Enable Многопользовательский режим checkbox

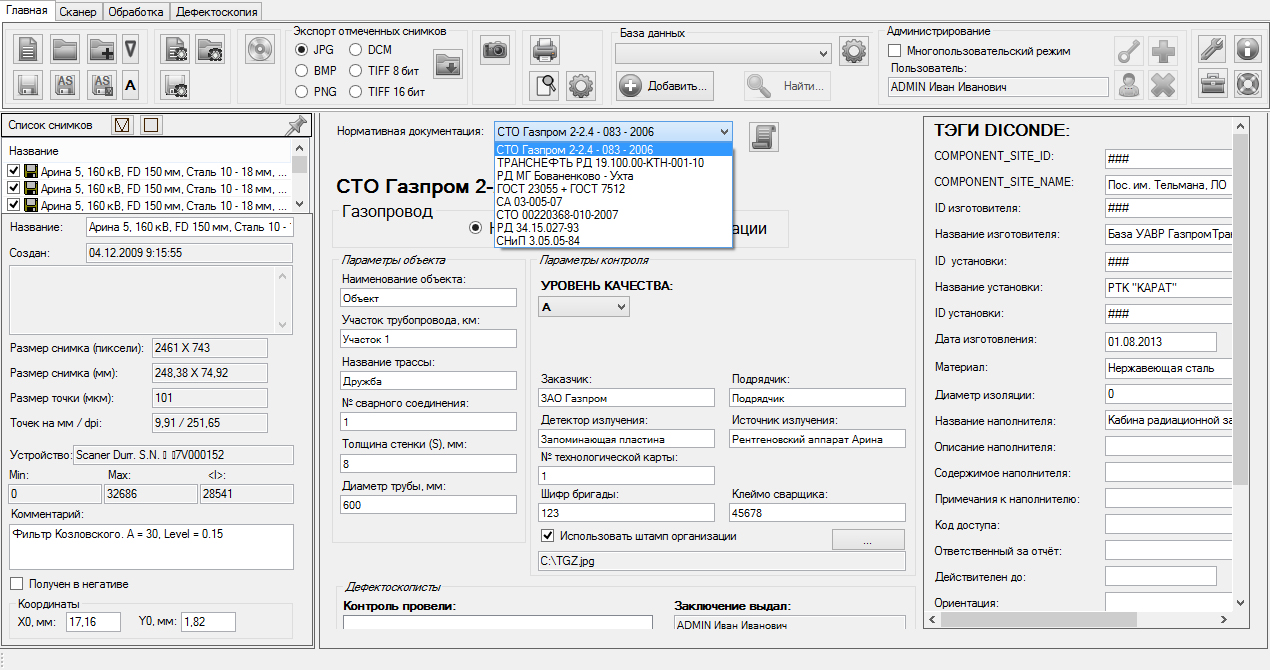tap(895, 51)
